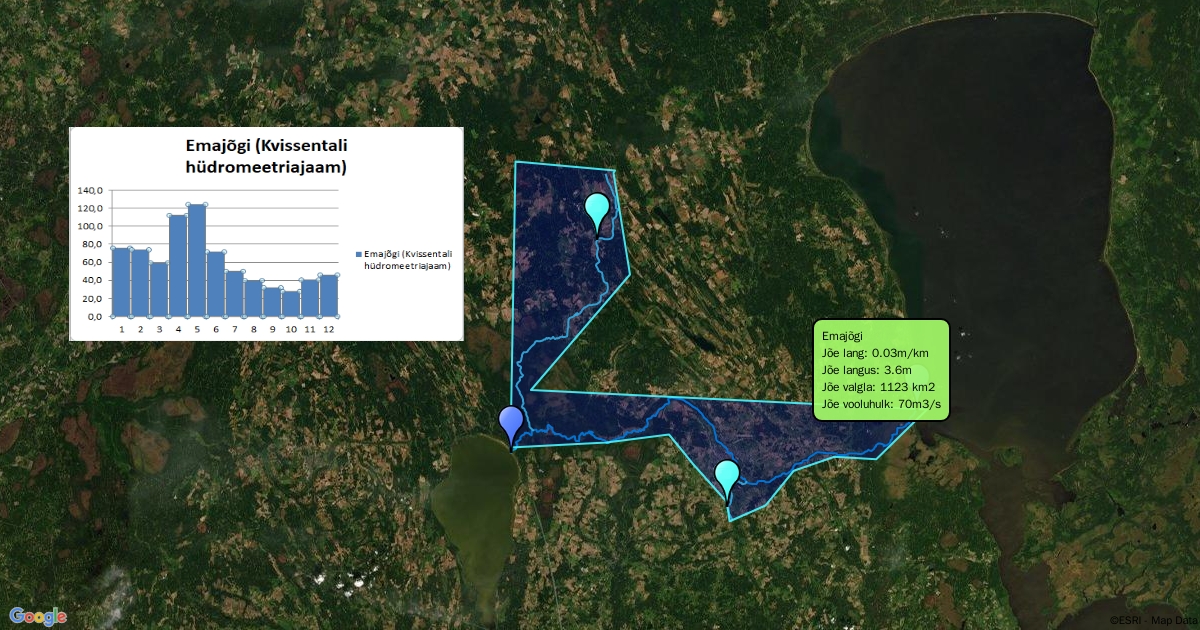Click the chart title Emajõgi (Kvissentali hüdromeetriajaam)
Screen dimensions: 1200x630
pos(267,155)
